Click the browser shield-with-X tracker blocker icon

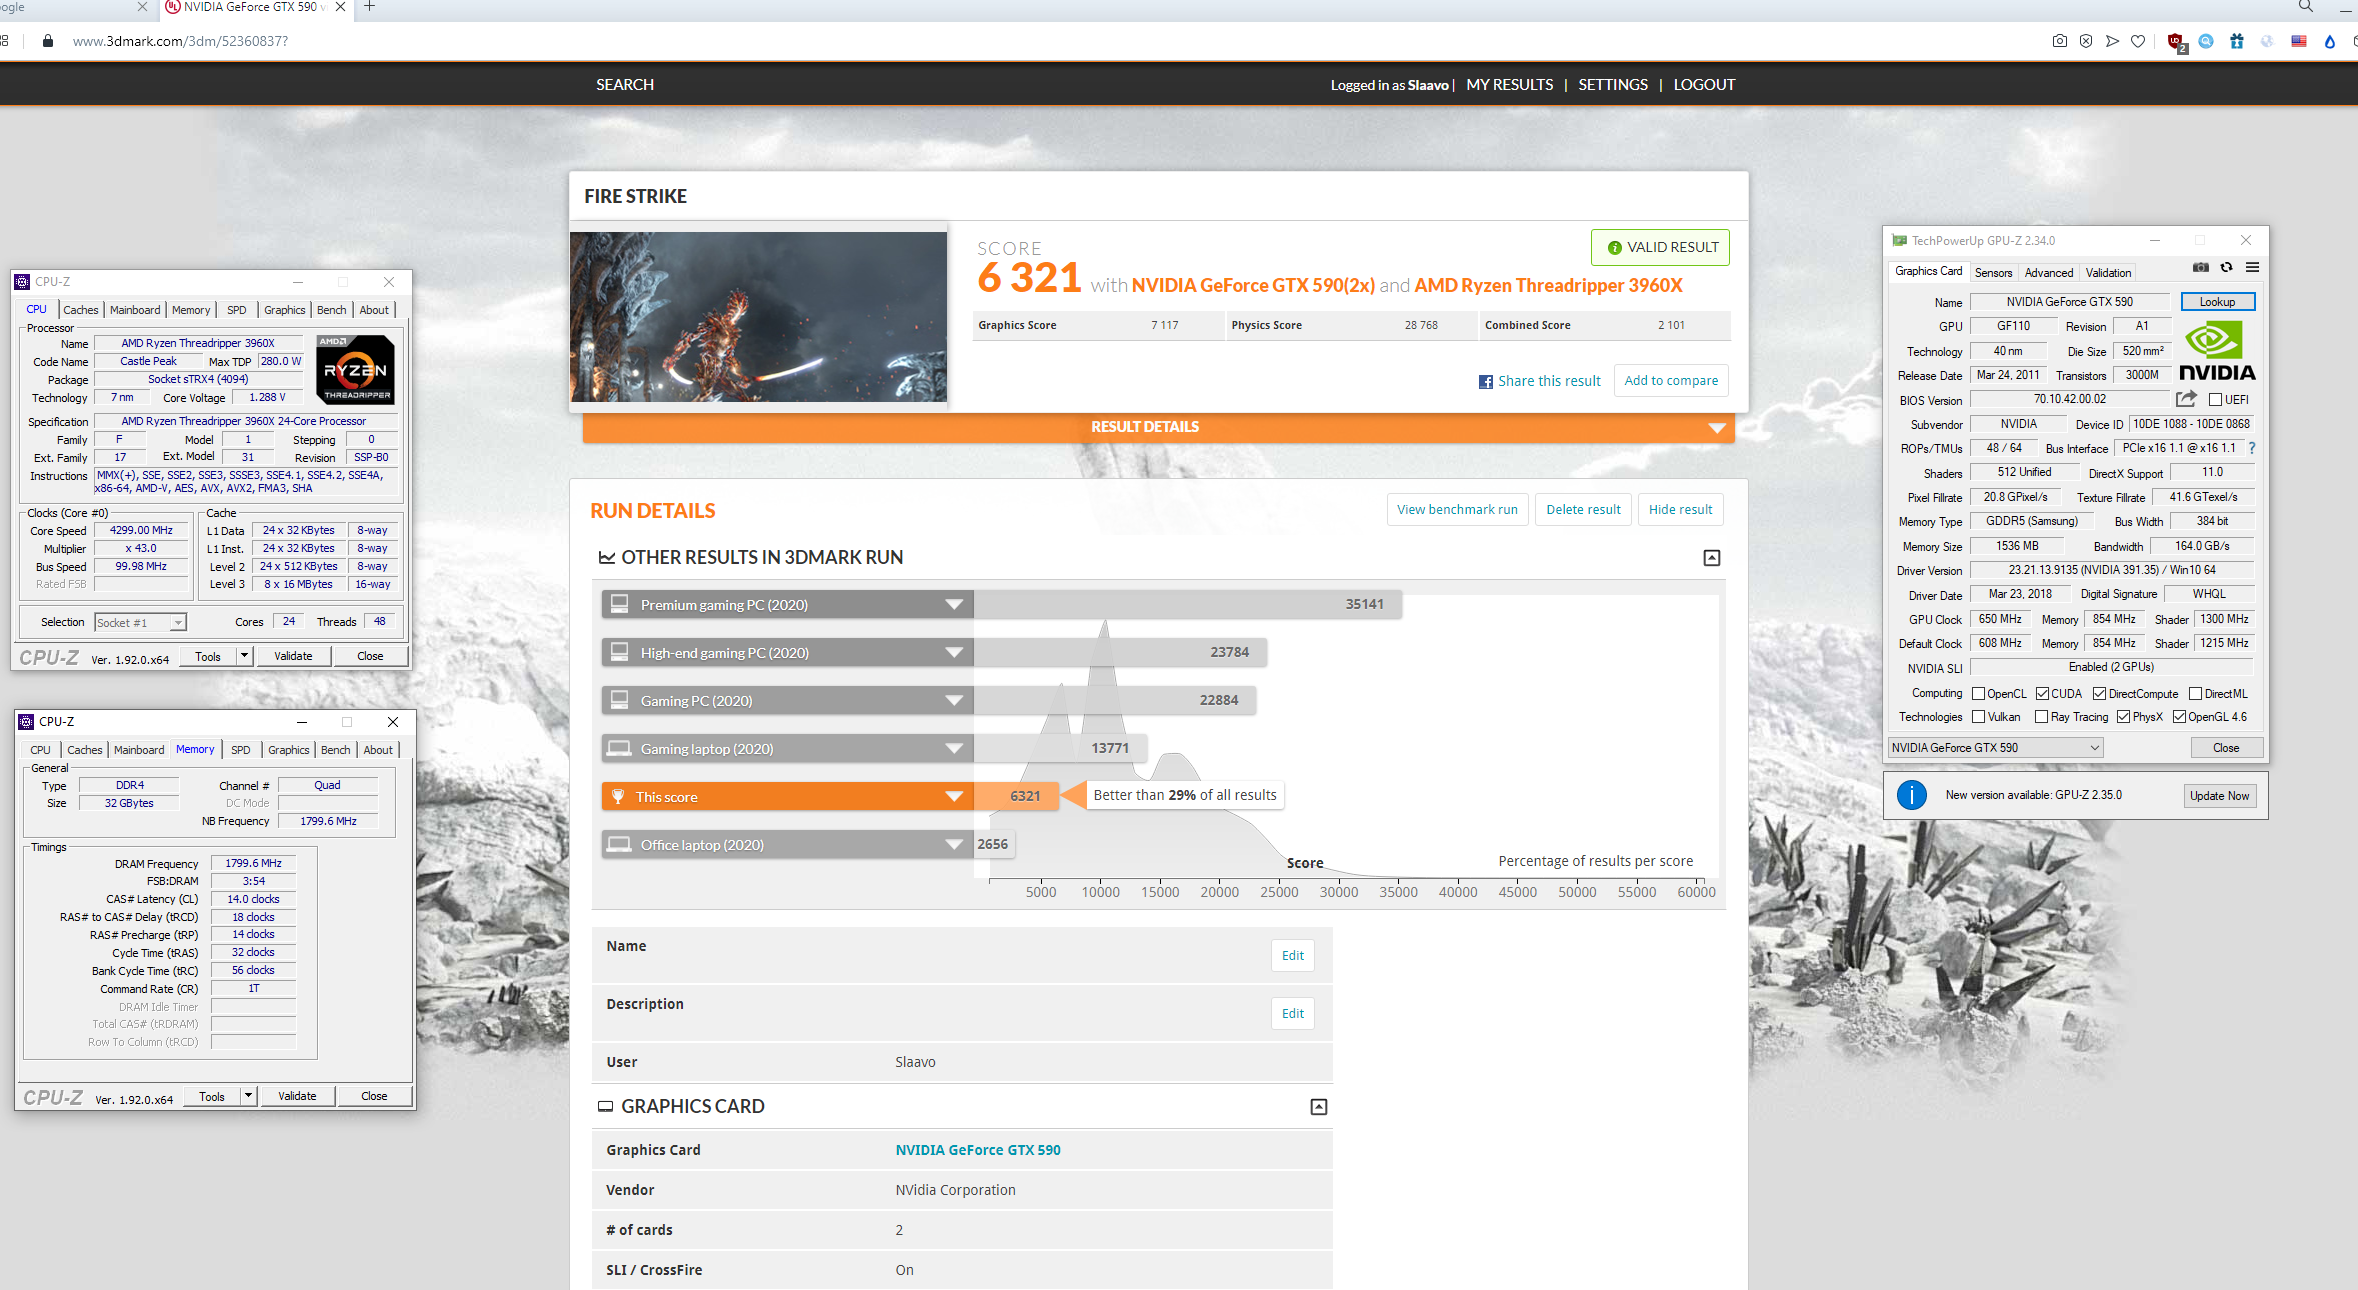point(2086,41)
